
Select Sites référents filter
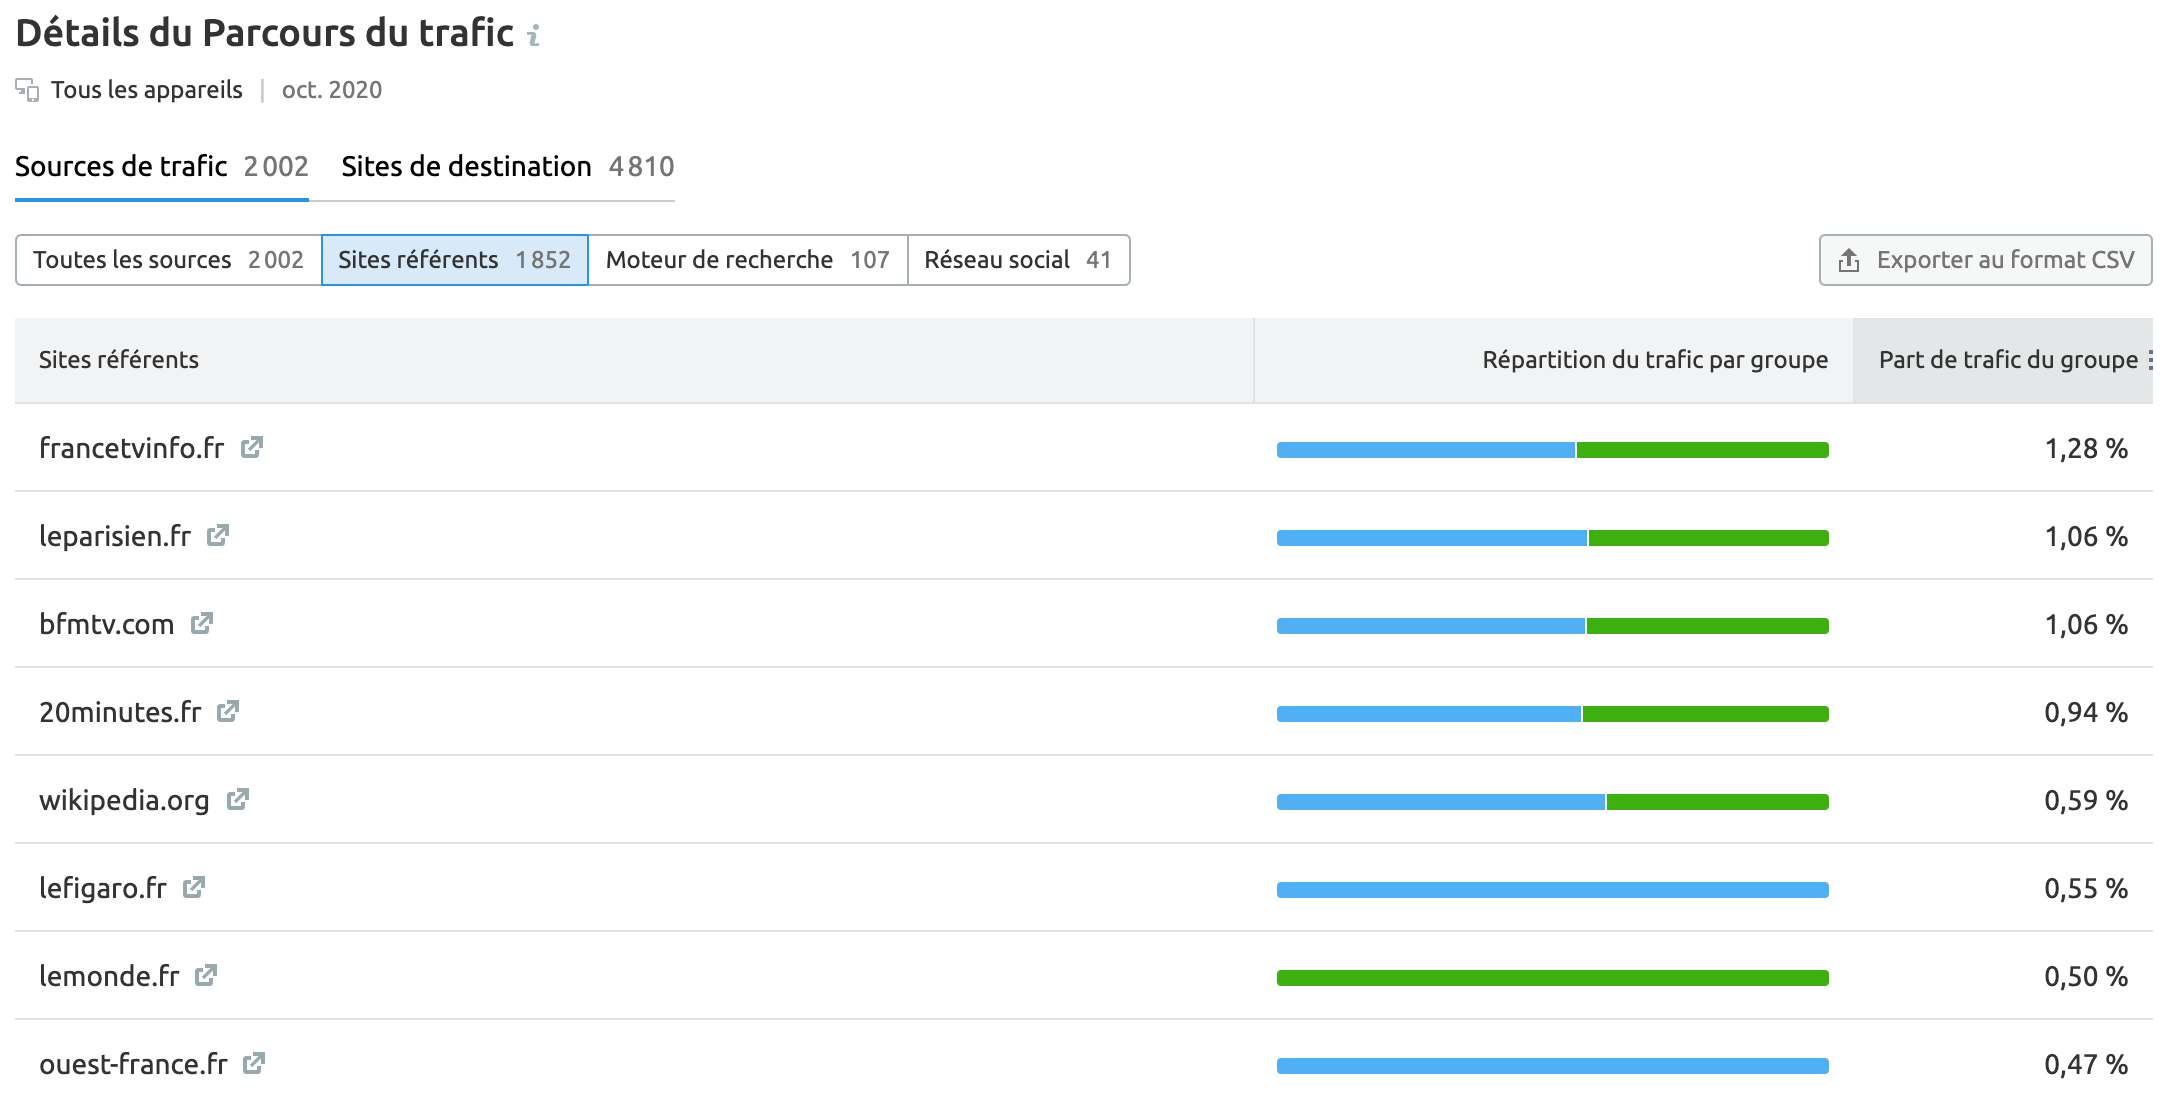pyautogui.click(x=454, y=260)
